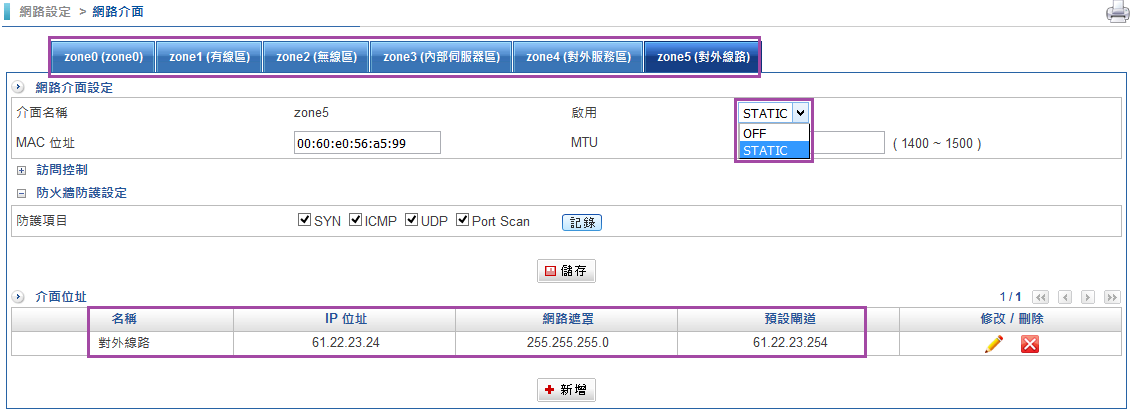Go to previous page of address list

point(1065,298)
